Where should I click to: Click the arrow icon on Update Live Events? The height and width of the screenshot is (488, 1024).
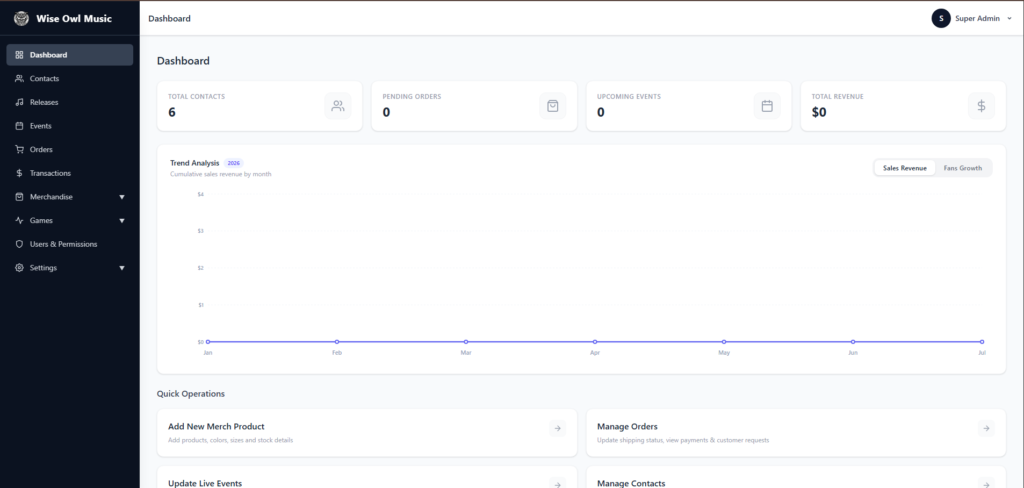[558, 484]
